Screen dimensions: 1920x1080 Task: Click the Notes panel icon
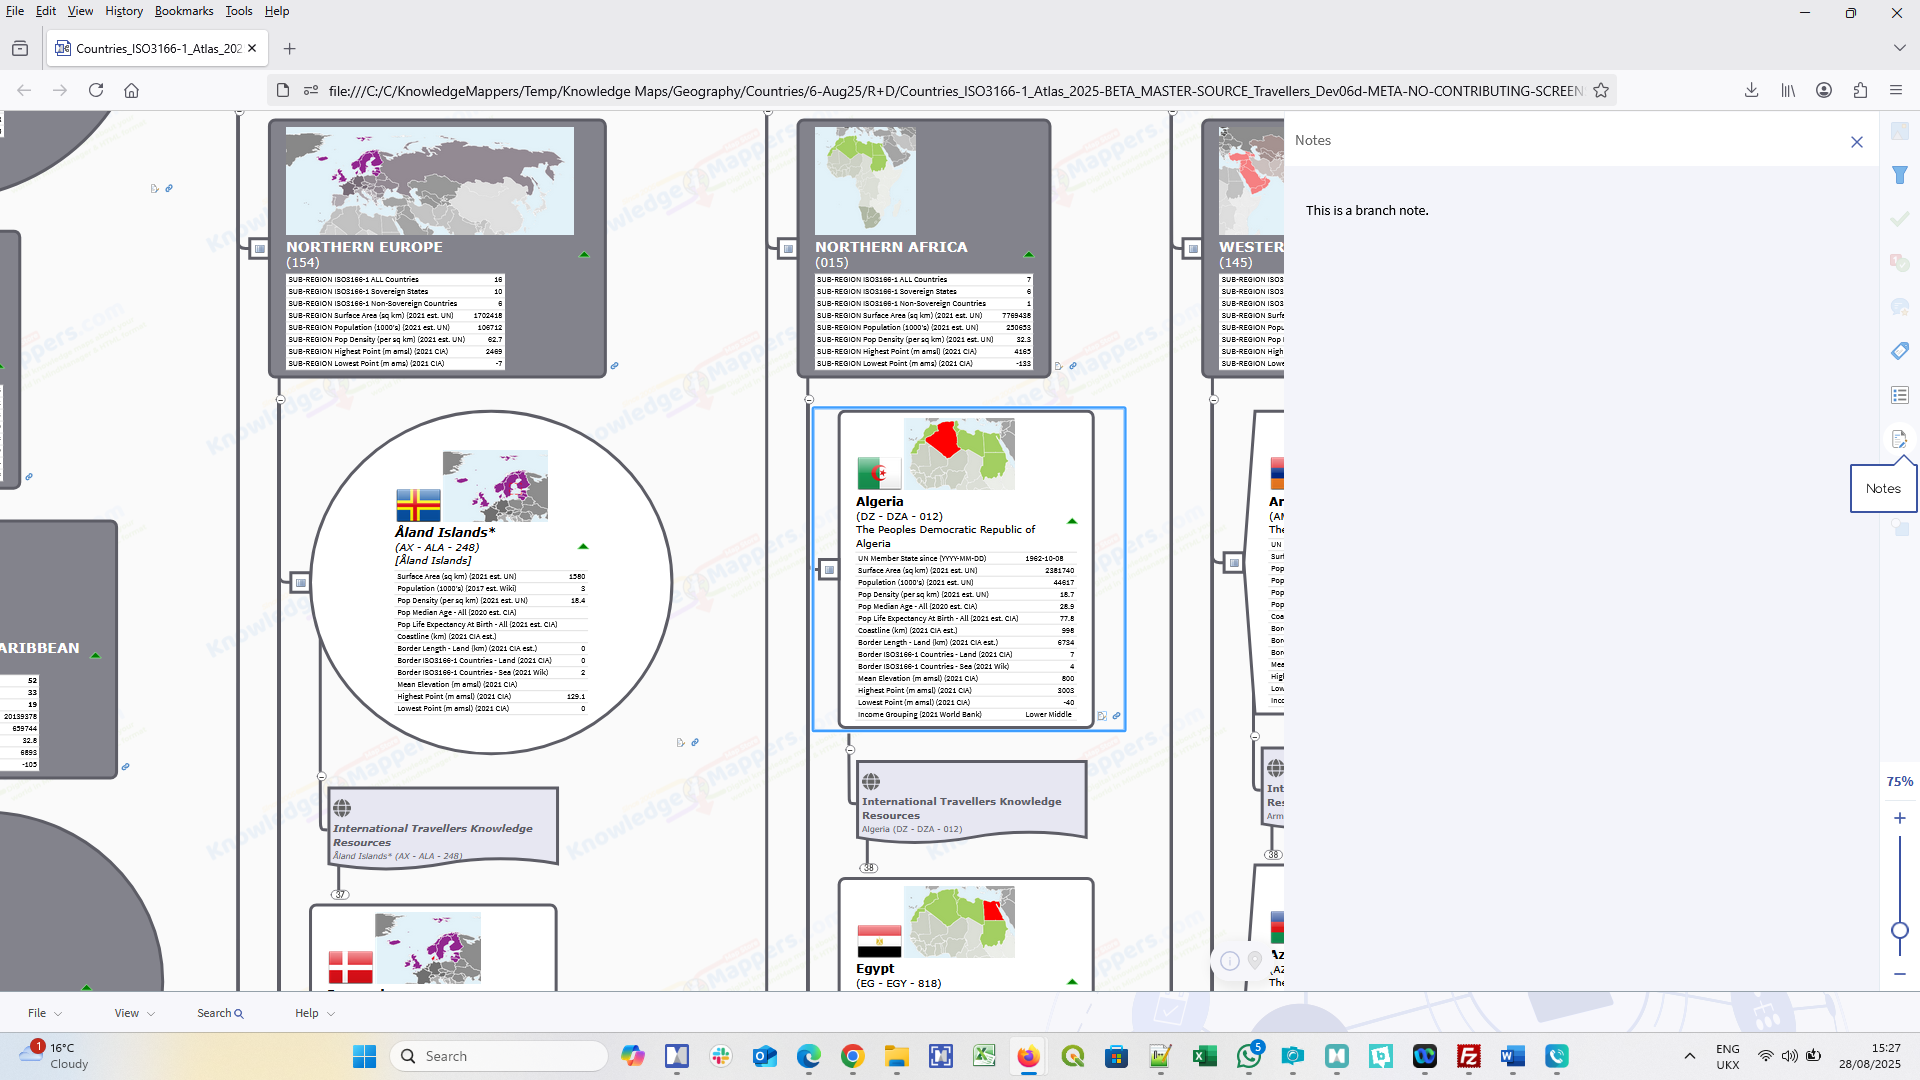click(1899, 439)
